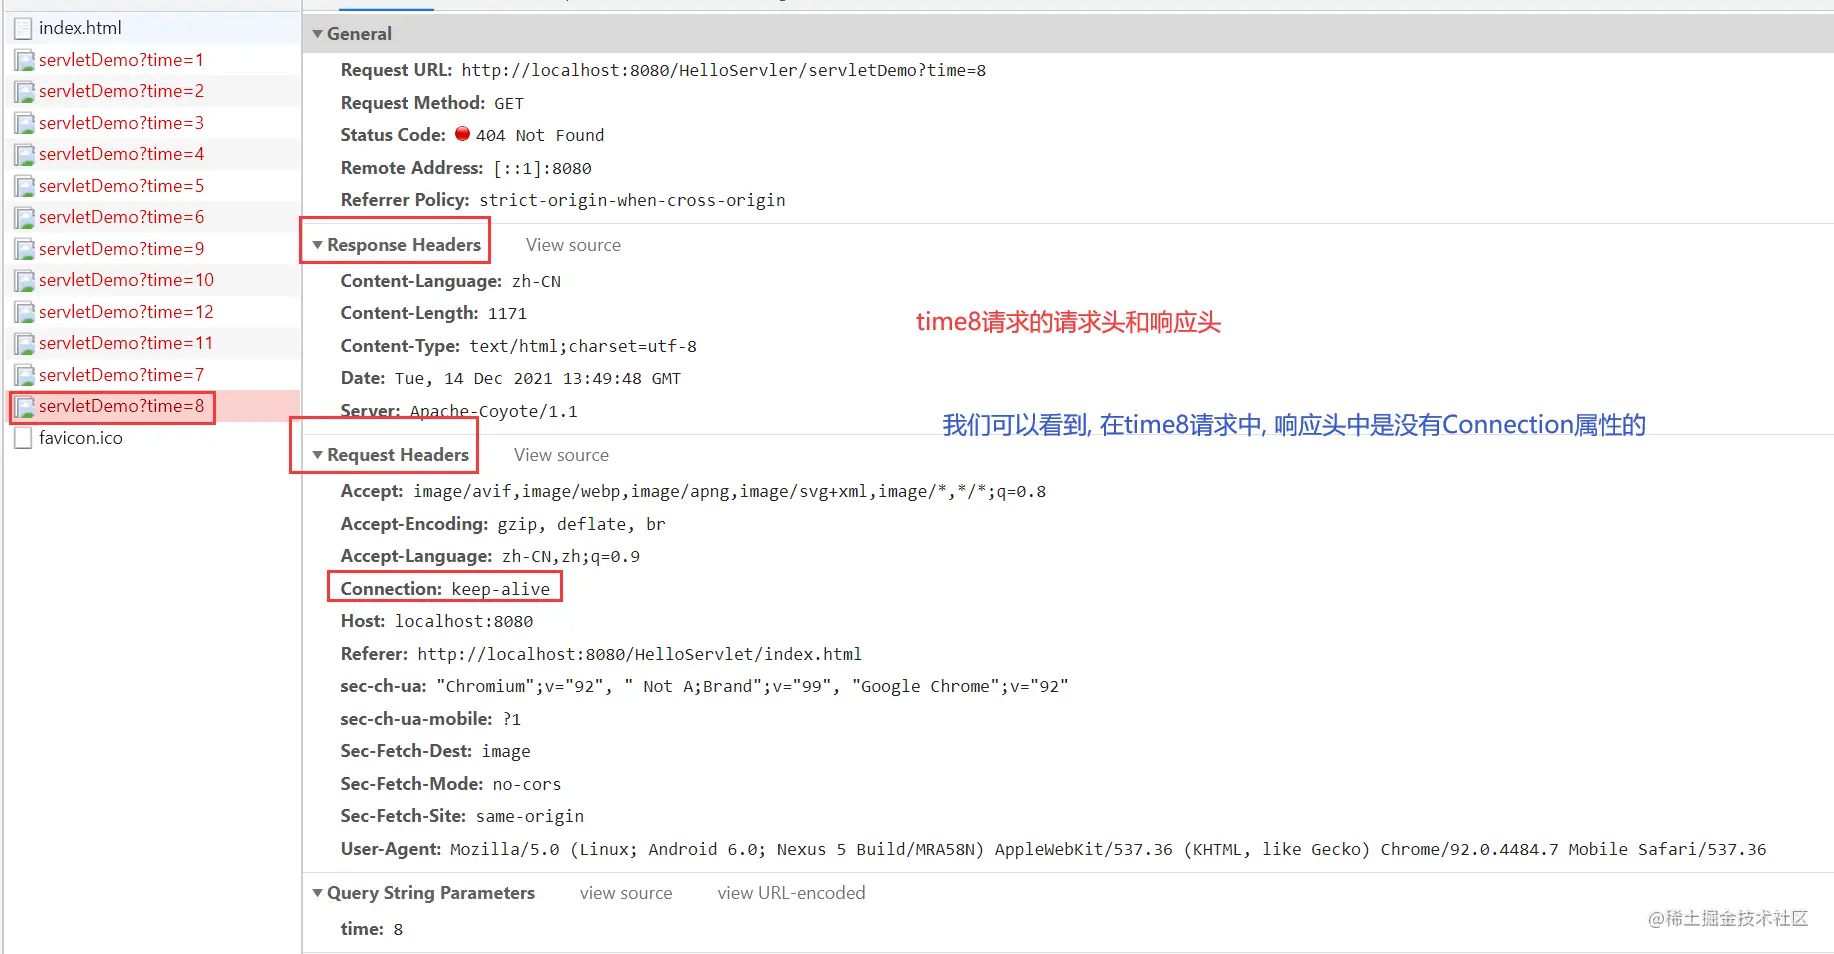Open the servletDemo?time=9 request
The width and height of the screenshot is (1834, 954).
(x=121, y=249)
